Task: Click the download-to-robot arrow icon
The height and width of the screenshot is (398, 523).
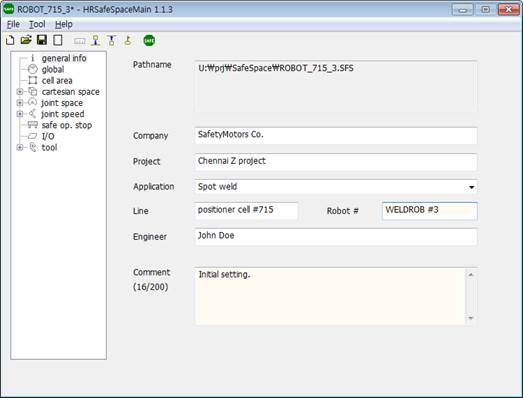Action: (96, 40)
